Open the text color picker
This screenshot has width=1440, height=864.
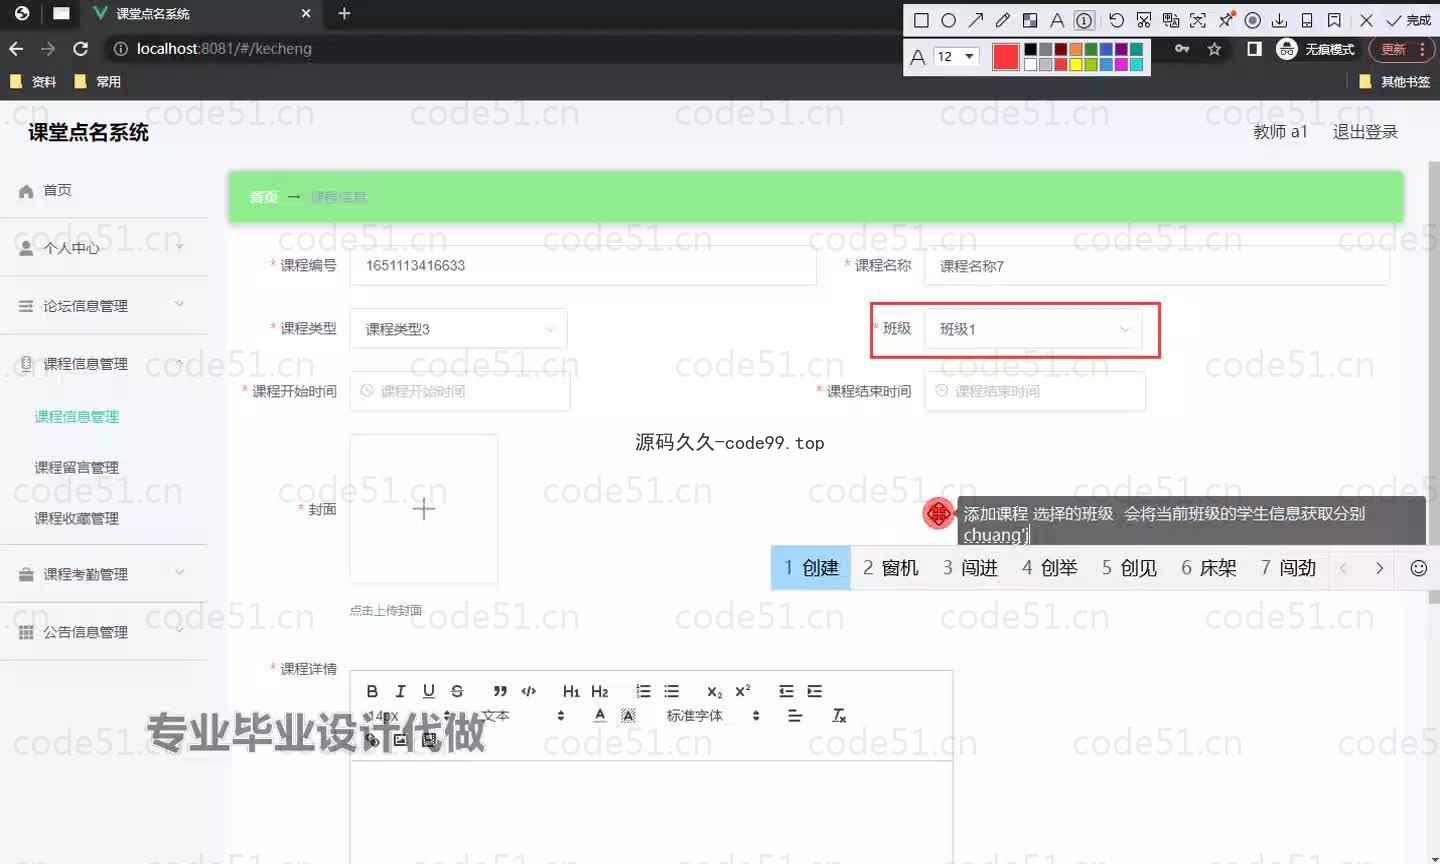click(600, 715)
